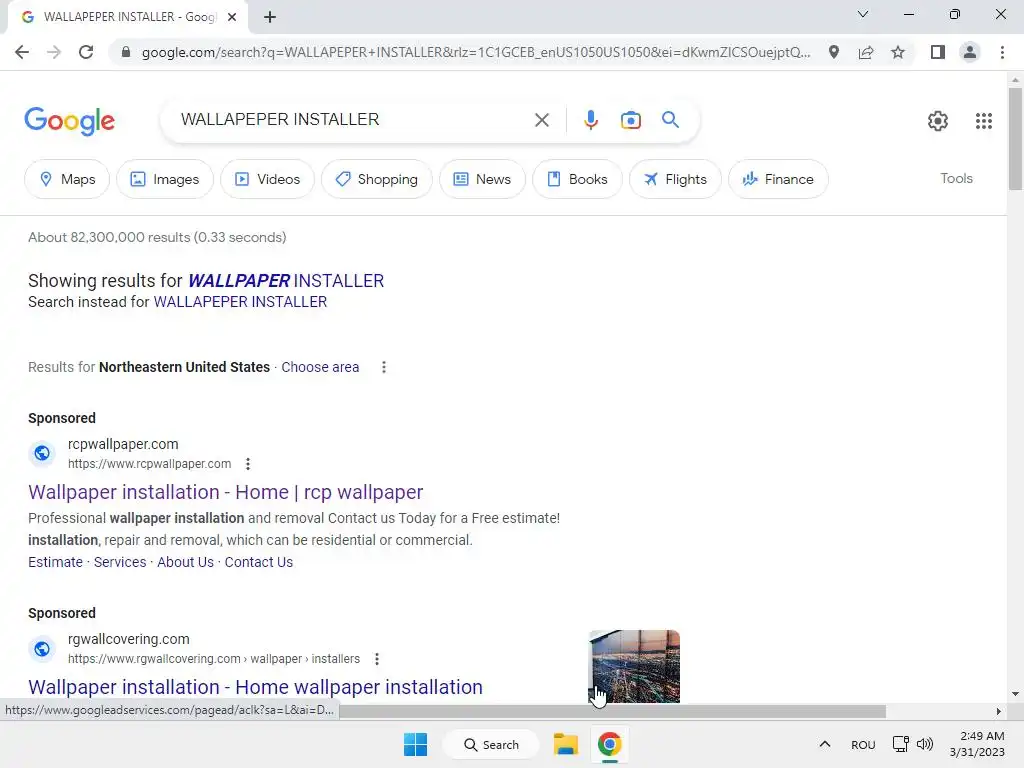1024x768 pixels.
Task: Open Wallpaper installation - Home | rcp wallpaper
Action: click(x=225, y=492)
